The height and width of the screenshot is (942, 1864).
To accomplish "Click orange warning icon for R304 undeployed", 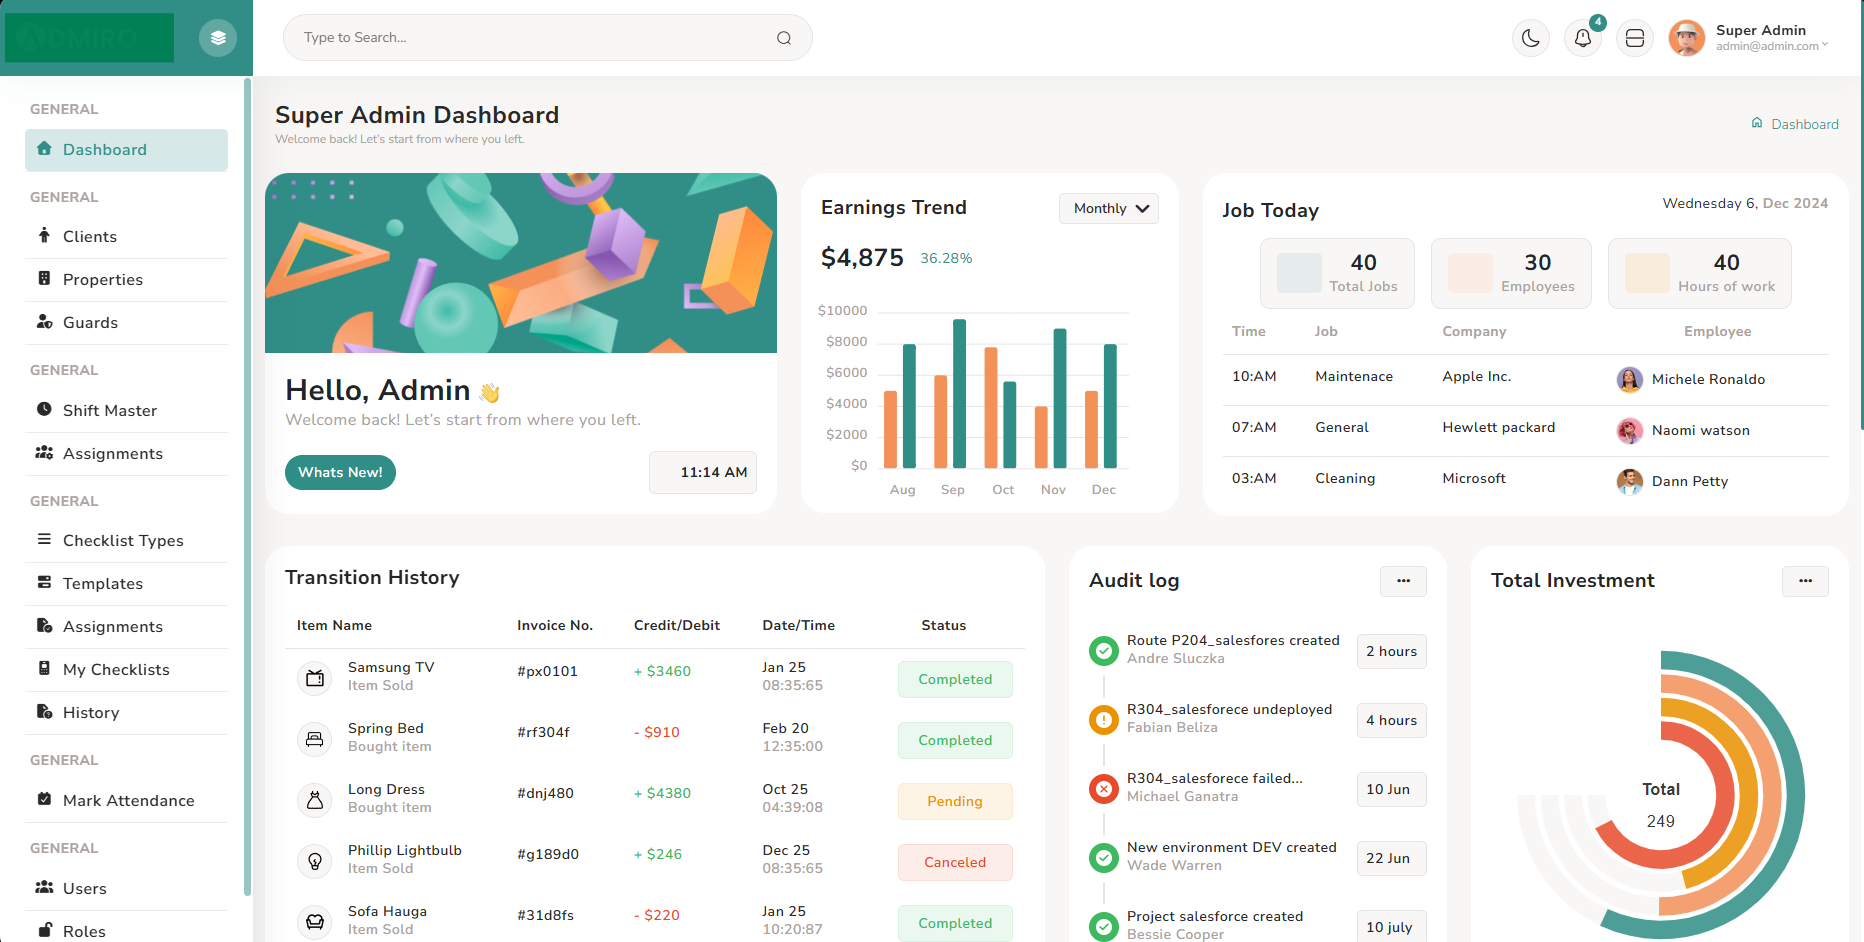I will pyautogui.click(x=1103, y=720).
